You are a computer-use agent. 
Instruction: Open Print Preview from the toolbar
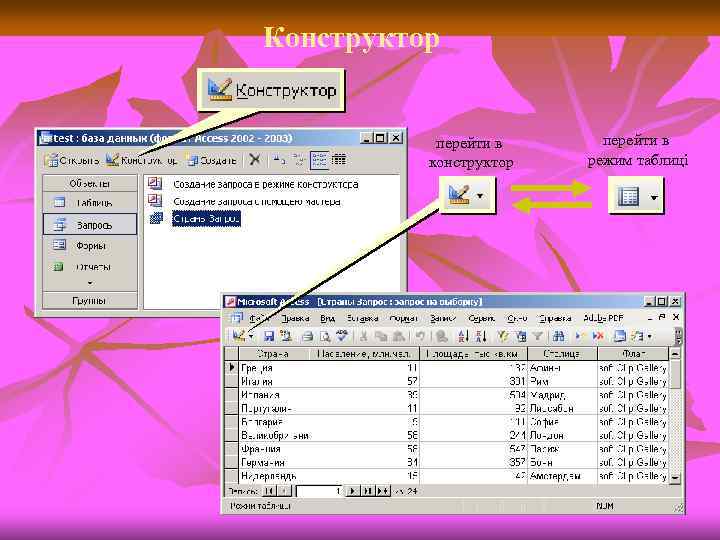[325, 336]
